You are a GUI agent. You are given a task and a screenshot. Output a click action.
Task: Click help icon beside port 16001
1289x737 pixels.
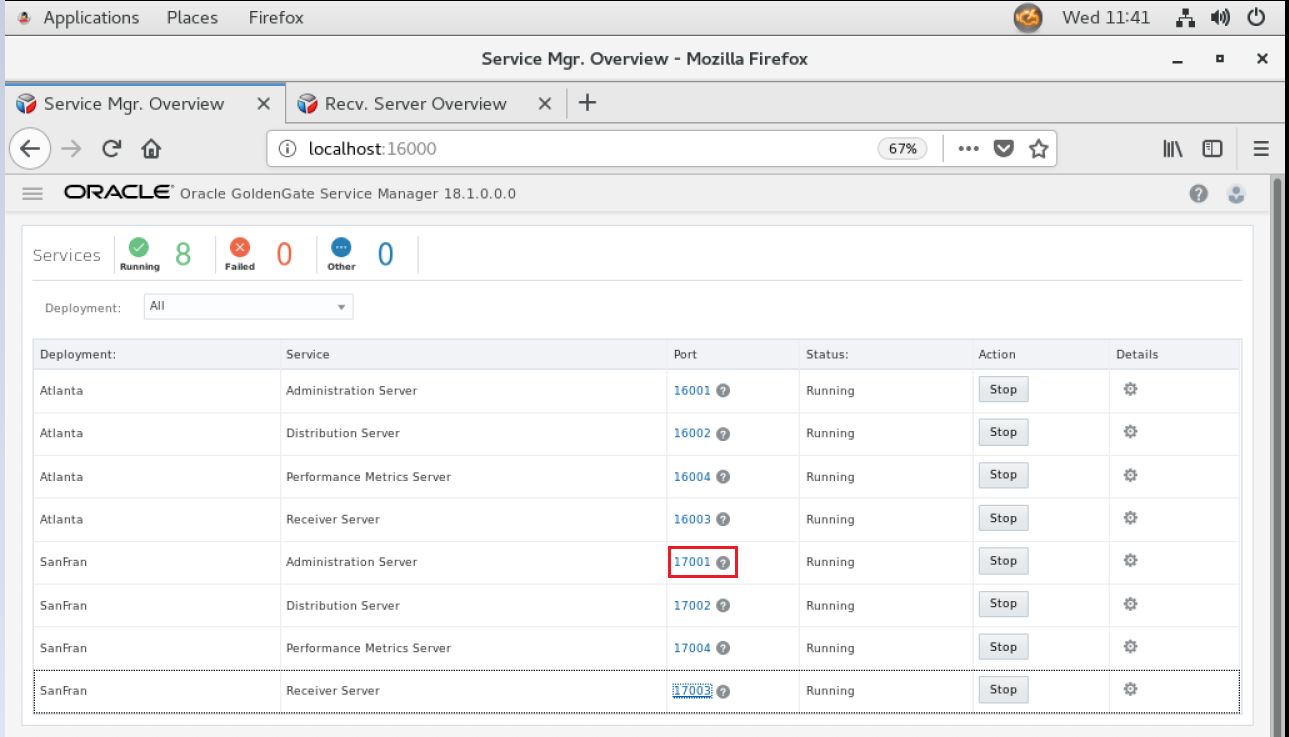pyautogui.click(x=722, y=391)
